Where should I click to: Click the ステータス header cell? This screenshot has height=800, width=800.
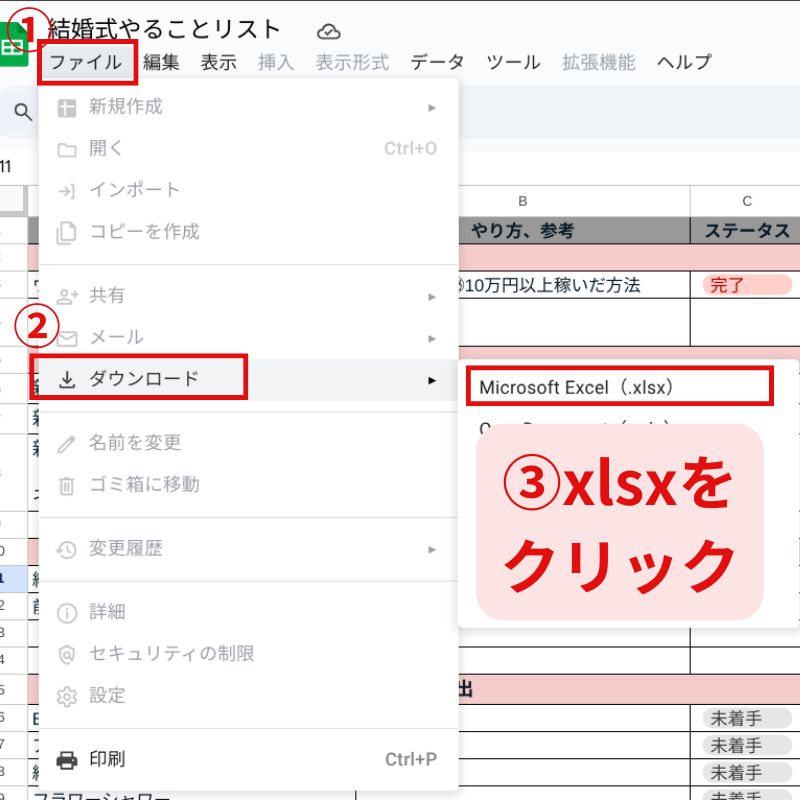tap(746, 231)
